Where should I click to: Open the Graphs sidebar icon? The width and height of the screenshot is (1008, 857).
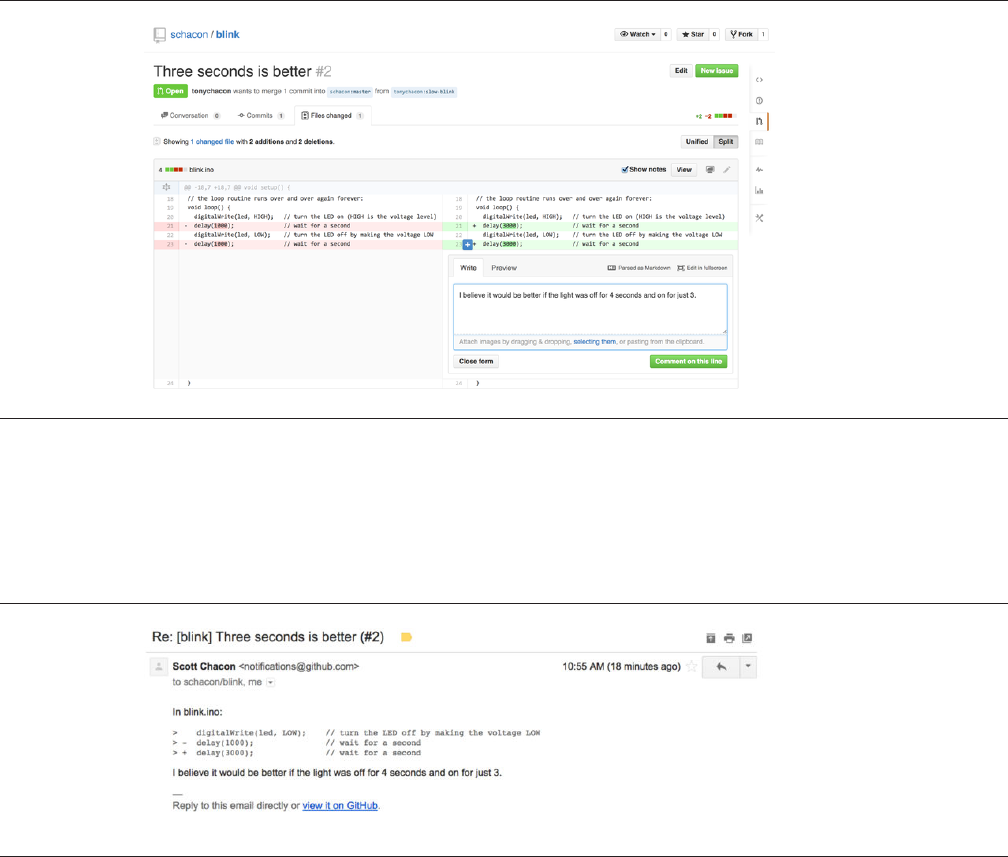(759, 190)
